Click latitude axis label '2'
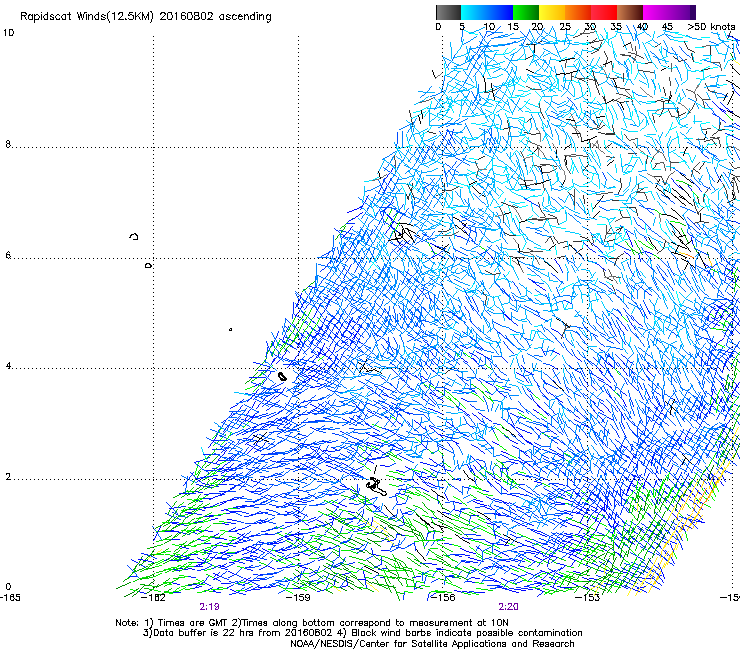The height and width of the screenshot is (650, 740). click(x=8, y=477)
